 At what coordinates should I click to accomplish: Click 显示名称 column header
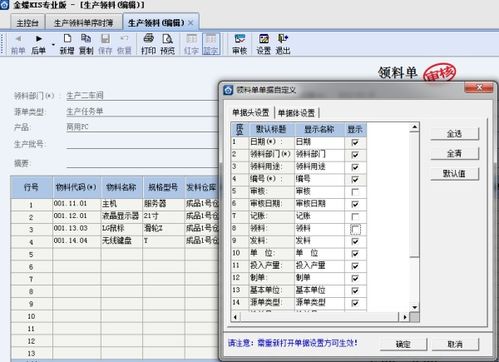click(319, 129)
